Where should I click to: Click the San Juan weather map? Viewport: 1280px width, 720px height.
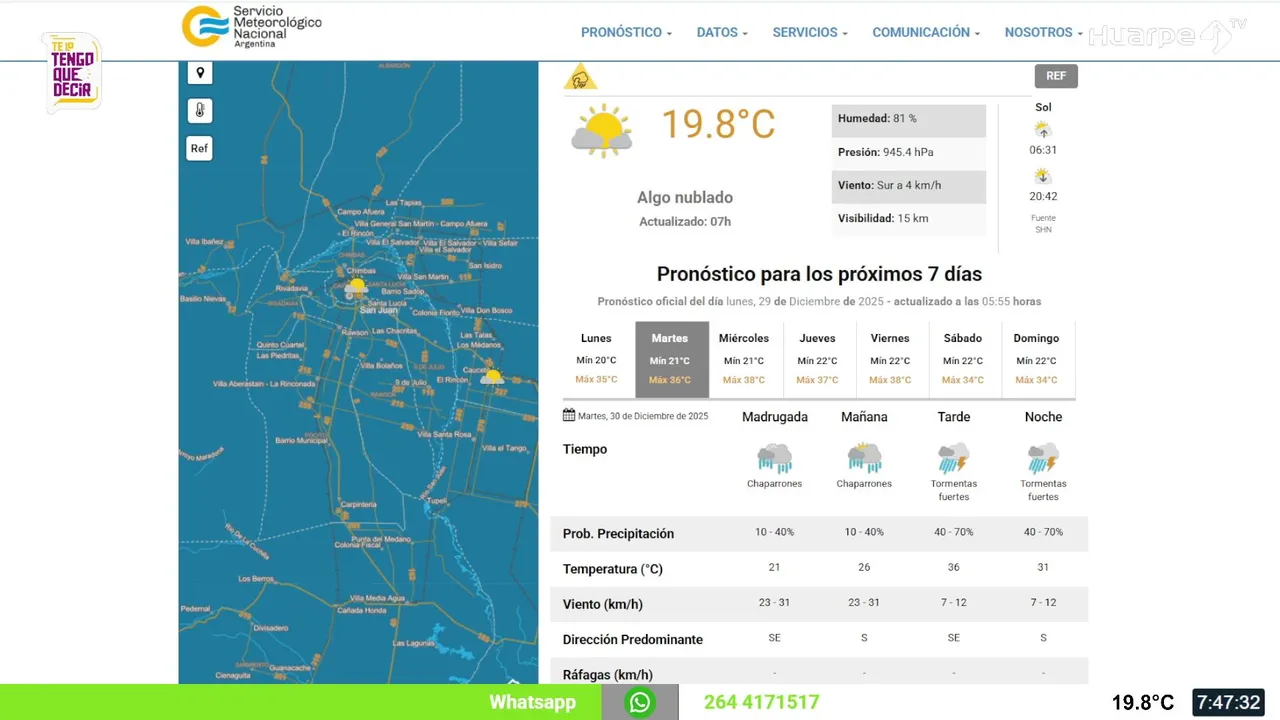pyautogui.click(x=358, y=373)
